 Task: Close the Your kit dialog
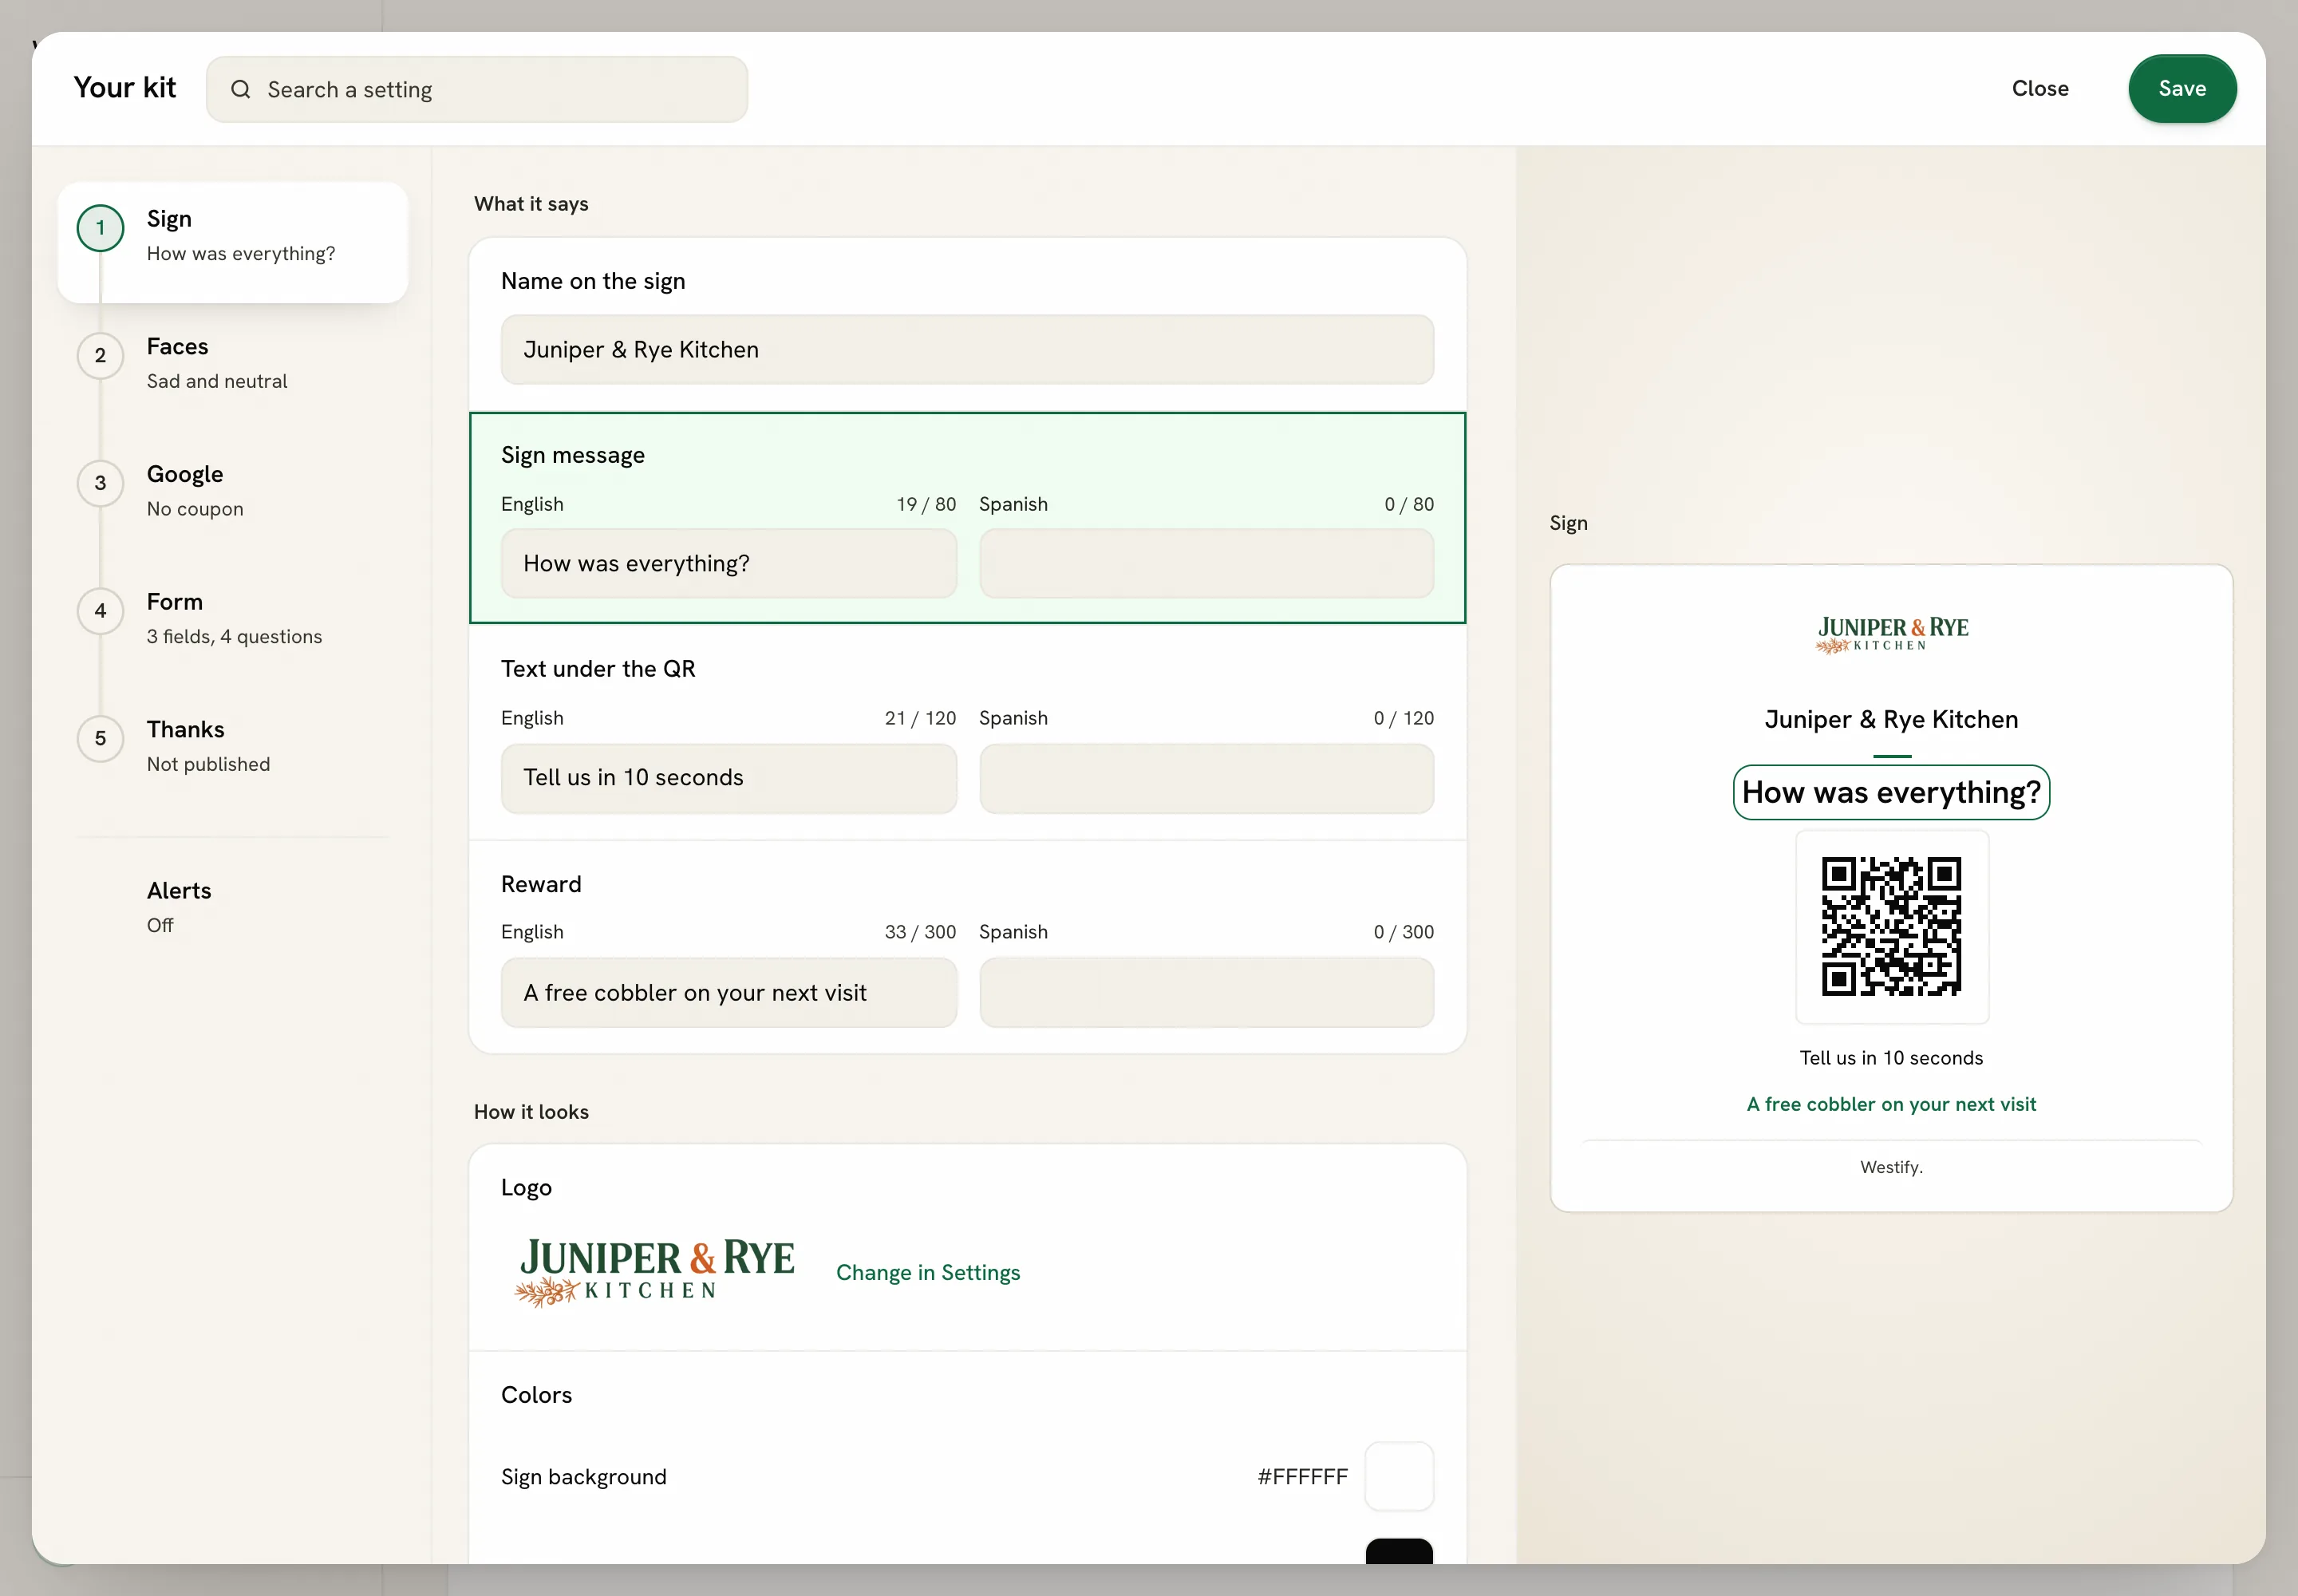pyautogui.click(x=2040, y=89)
